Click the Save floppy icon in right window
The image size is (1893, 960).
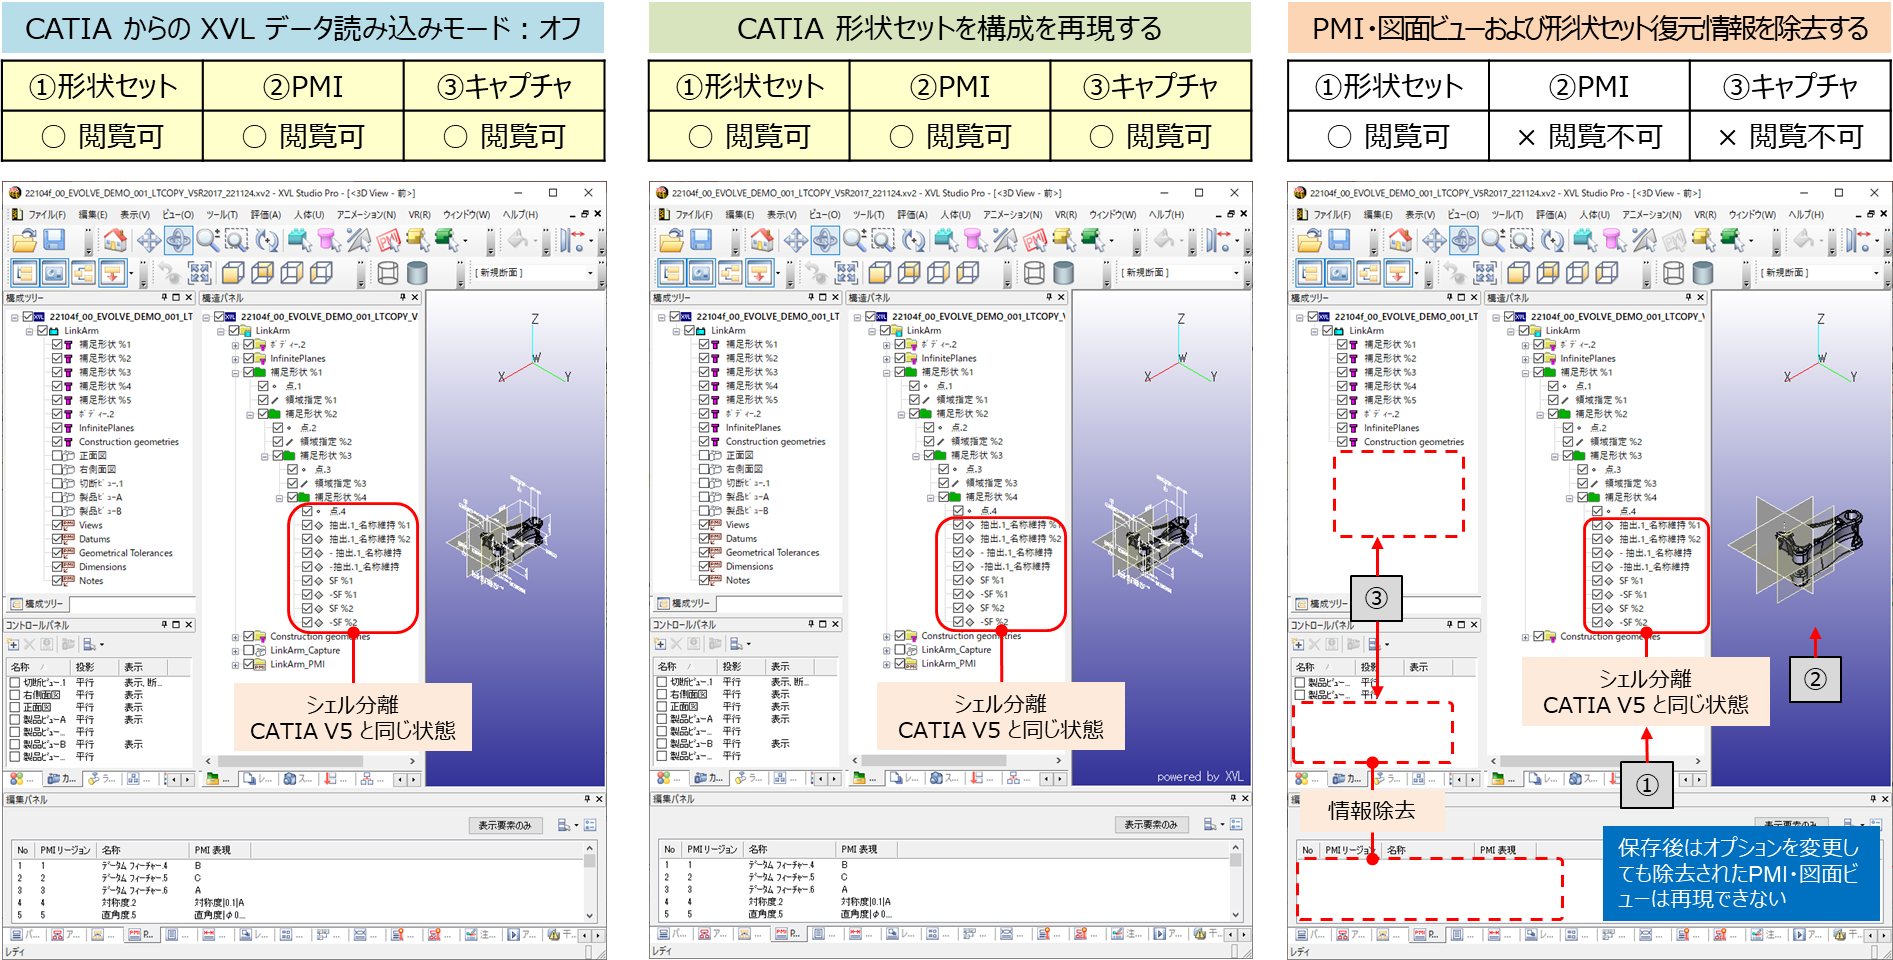click(1339, 240)
